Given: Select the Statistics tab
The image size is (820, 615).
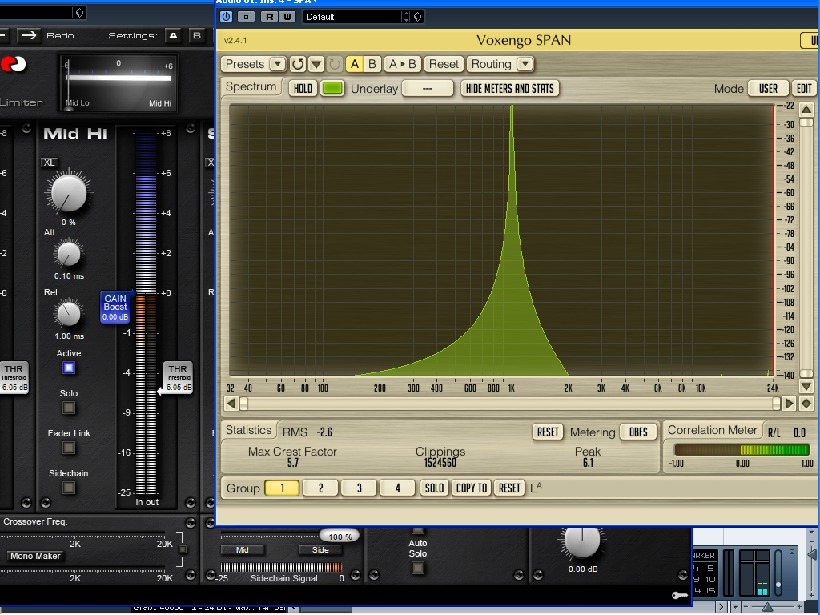Looking at the screenshot, I should coord(249,430).
